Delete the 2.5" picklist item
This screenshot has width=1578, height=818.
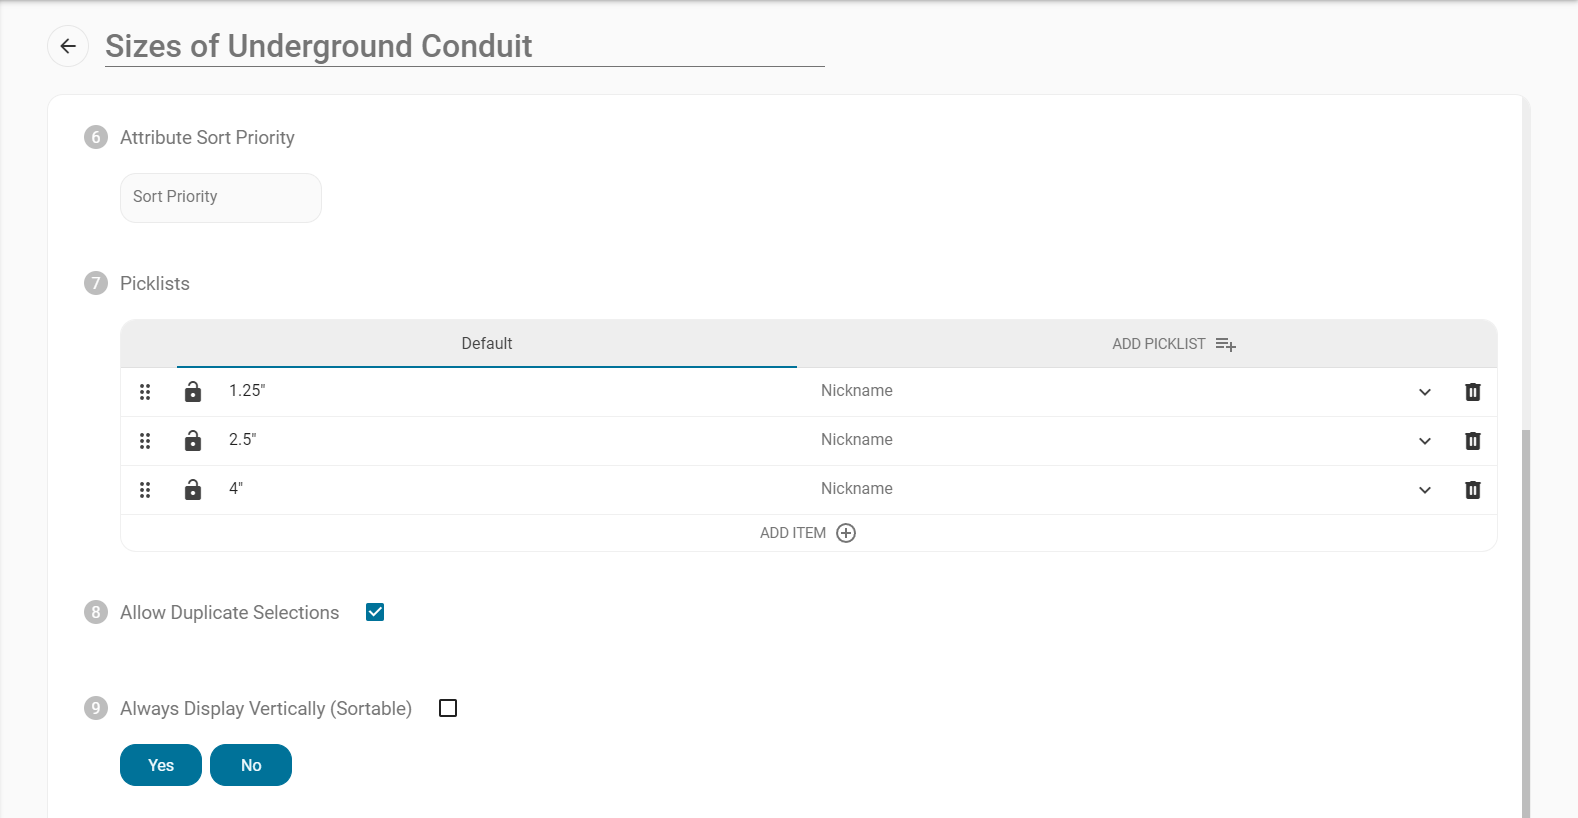pyautogui.click(x=1472, y=441)
